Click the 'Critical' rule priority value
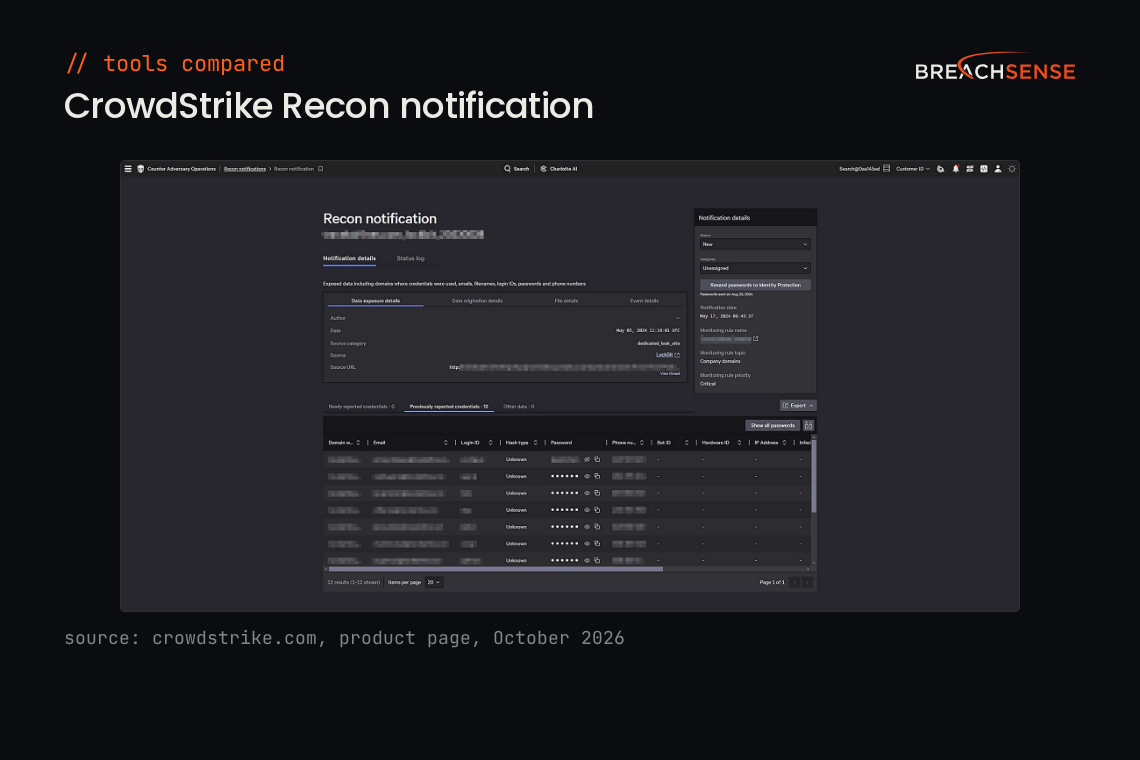The height and width of the screenshot is (760, 1140). click(707, 384)
